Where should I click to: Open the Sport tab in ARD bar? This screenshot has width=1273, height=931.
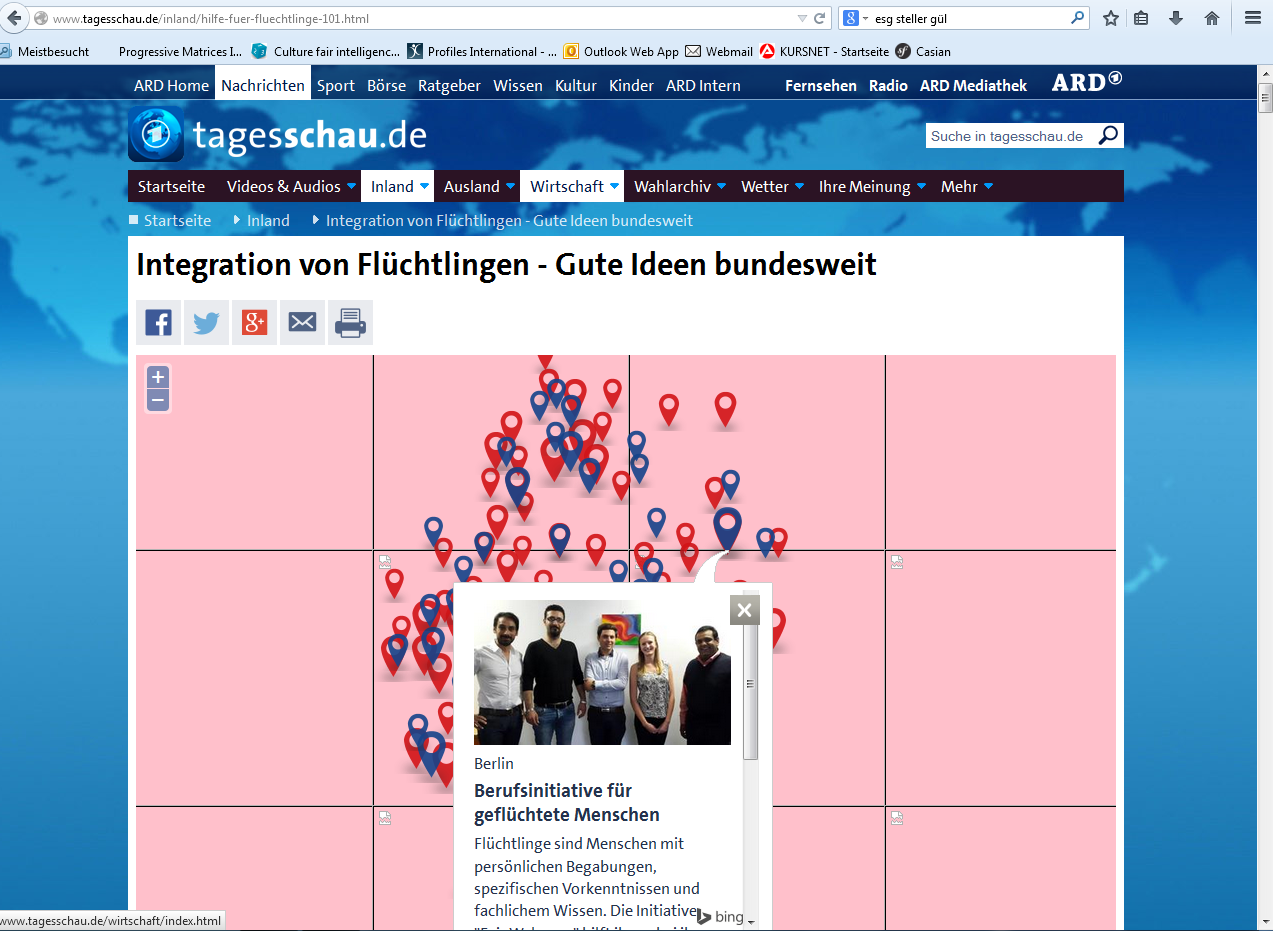point(336,85)
